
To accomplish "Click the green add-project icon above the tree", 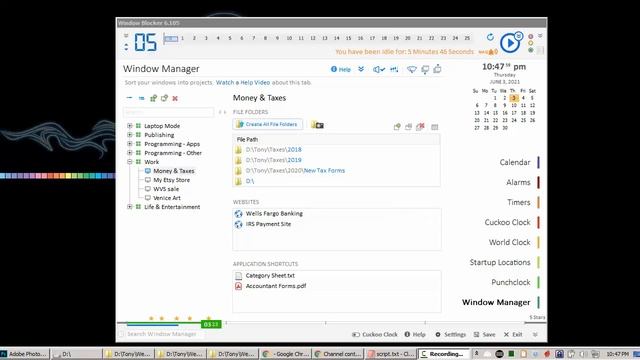I will pos(153,98).
